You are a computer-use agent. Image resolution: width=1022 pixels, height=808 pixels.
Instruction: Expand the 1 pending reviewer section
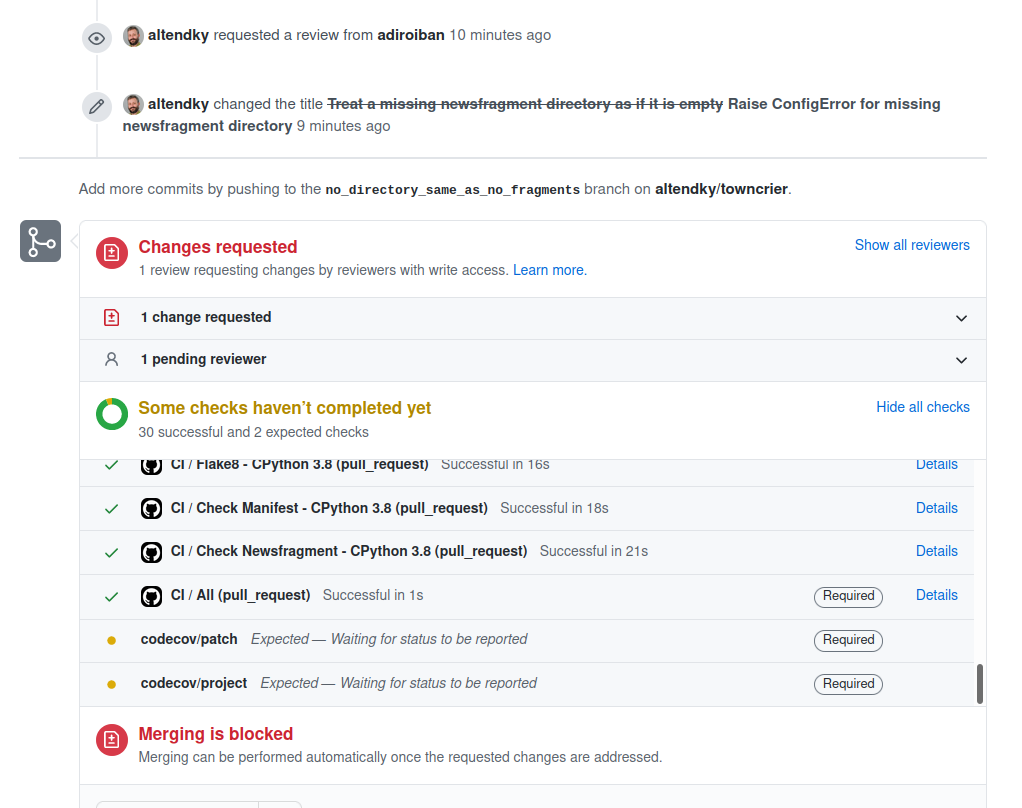(x=961, y=360)
